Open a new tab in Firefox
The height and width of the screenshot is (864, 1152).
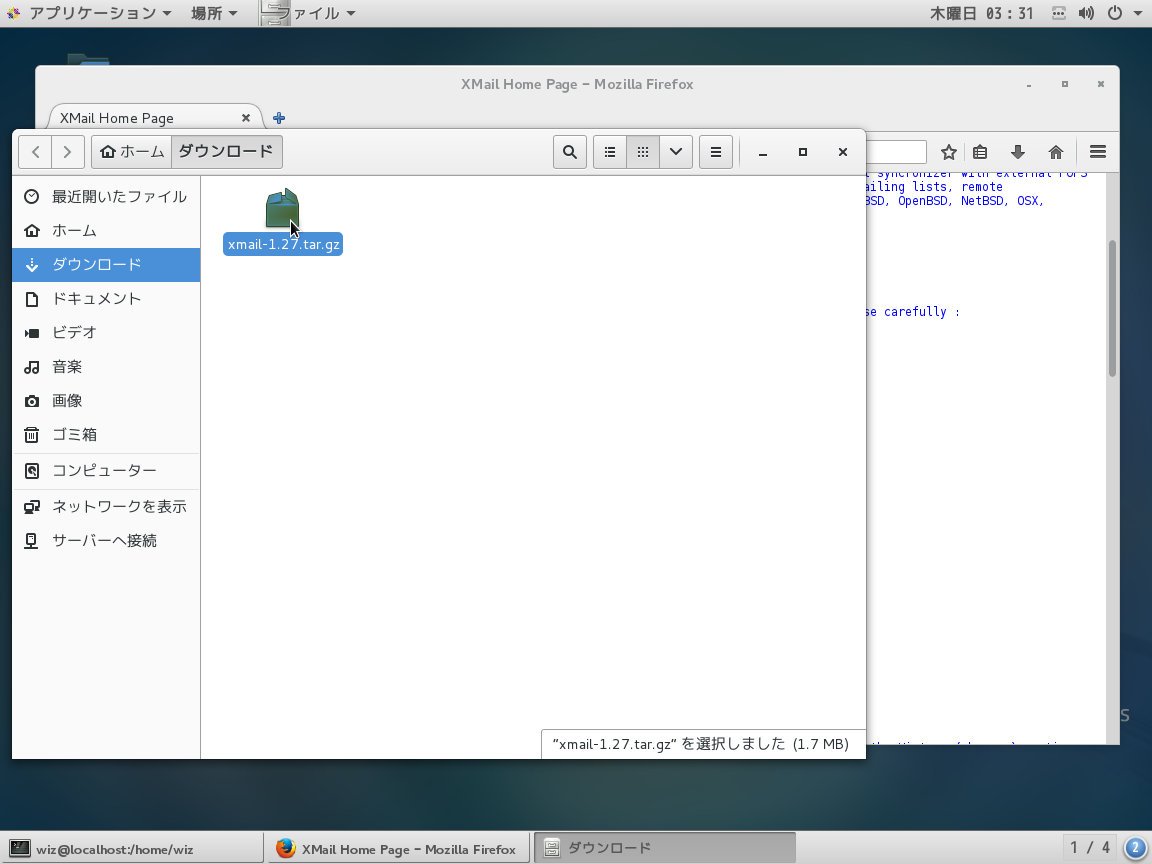pyautogui.click(x=278, y=118)
